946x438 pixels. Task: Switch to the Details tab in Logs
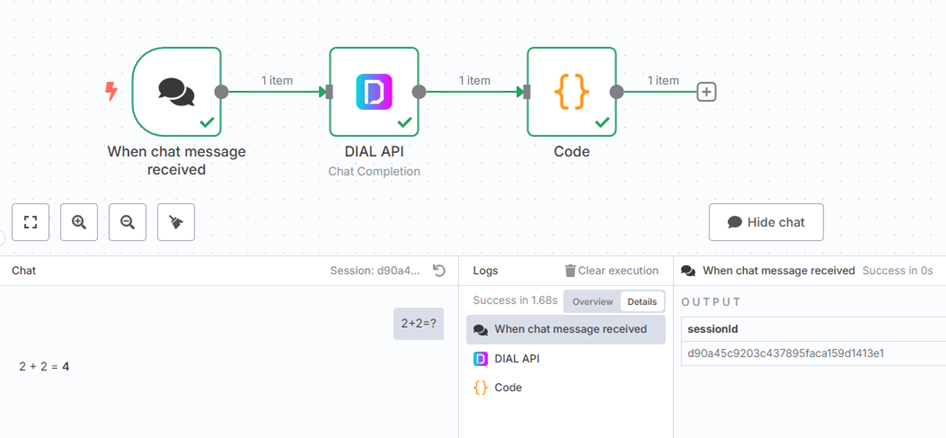coord(642,302)
